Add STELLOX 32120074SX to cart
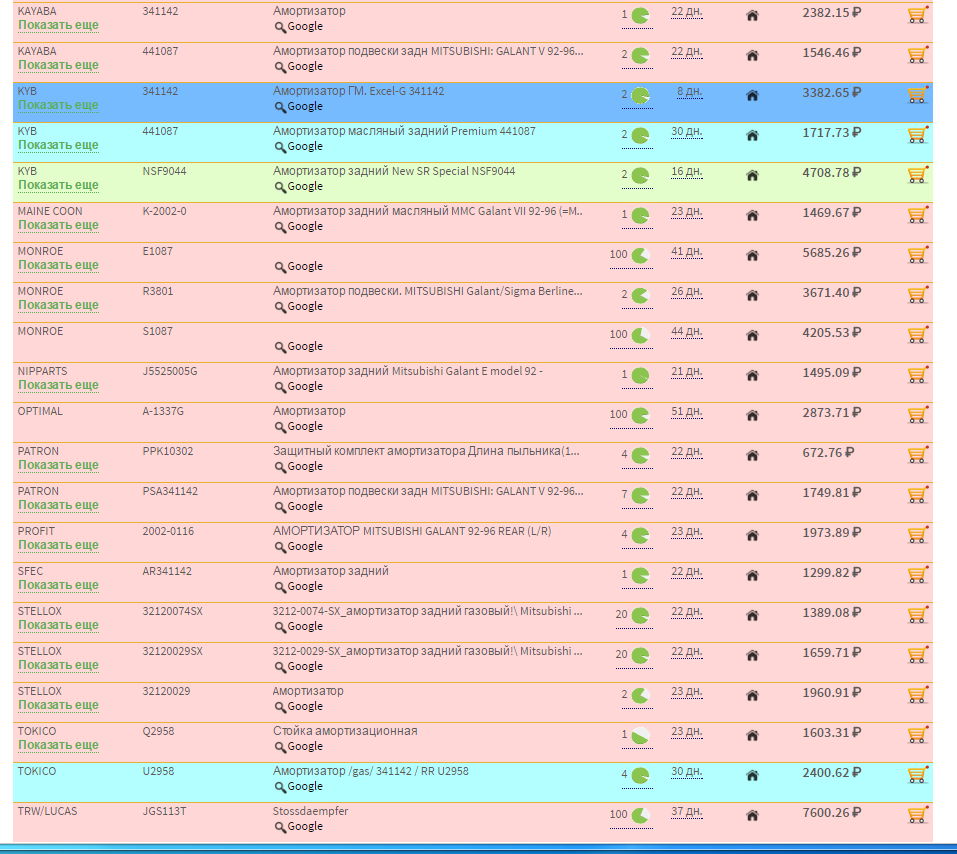Viewport: 957px width, 854px height. (917, 615)
